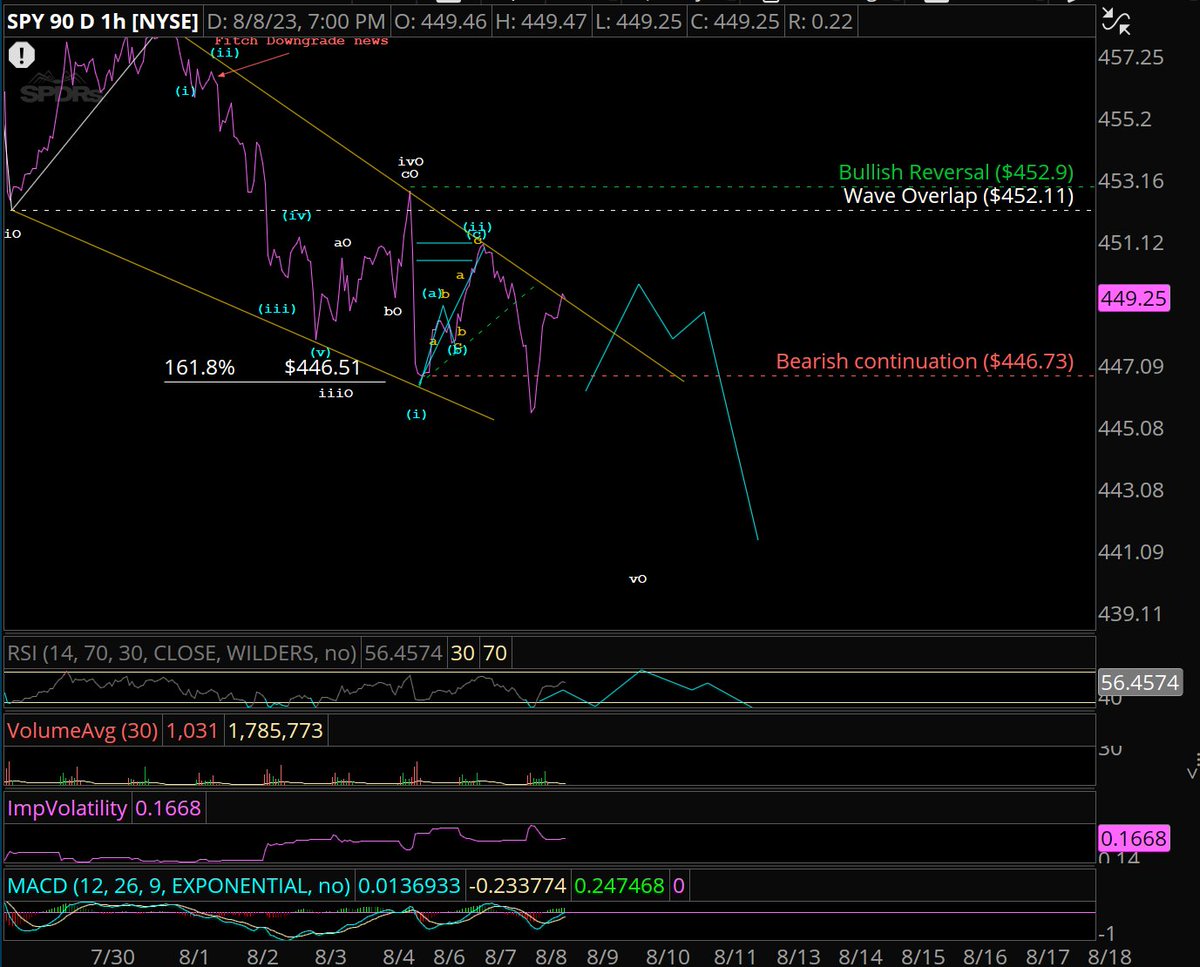Select the ImpVolatility study label
The width and height of the screenshot is (1200, 967).
67,808
